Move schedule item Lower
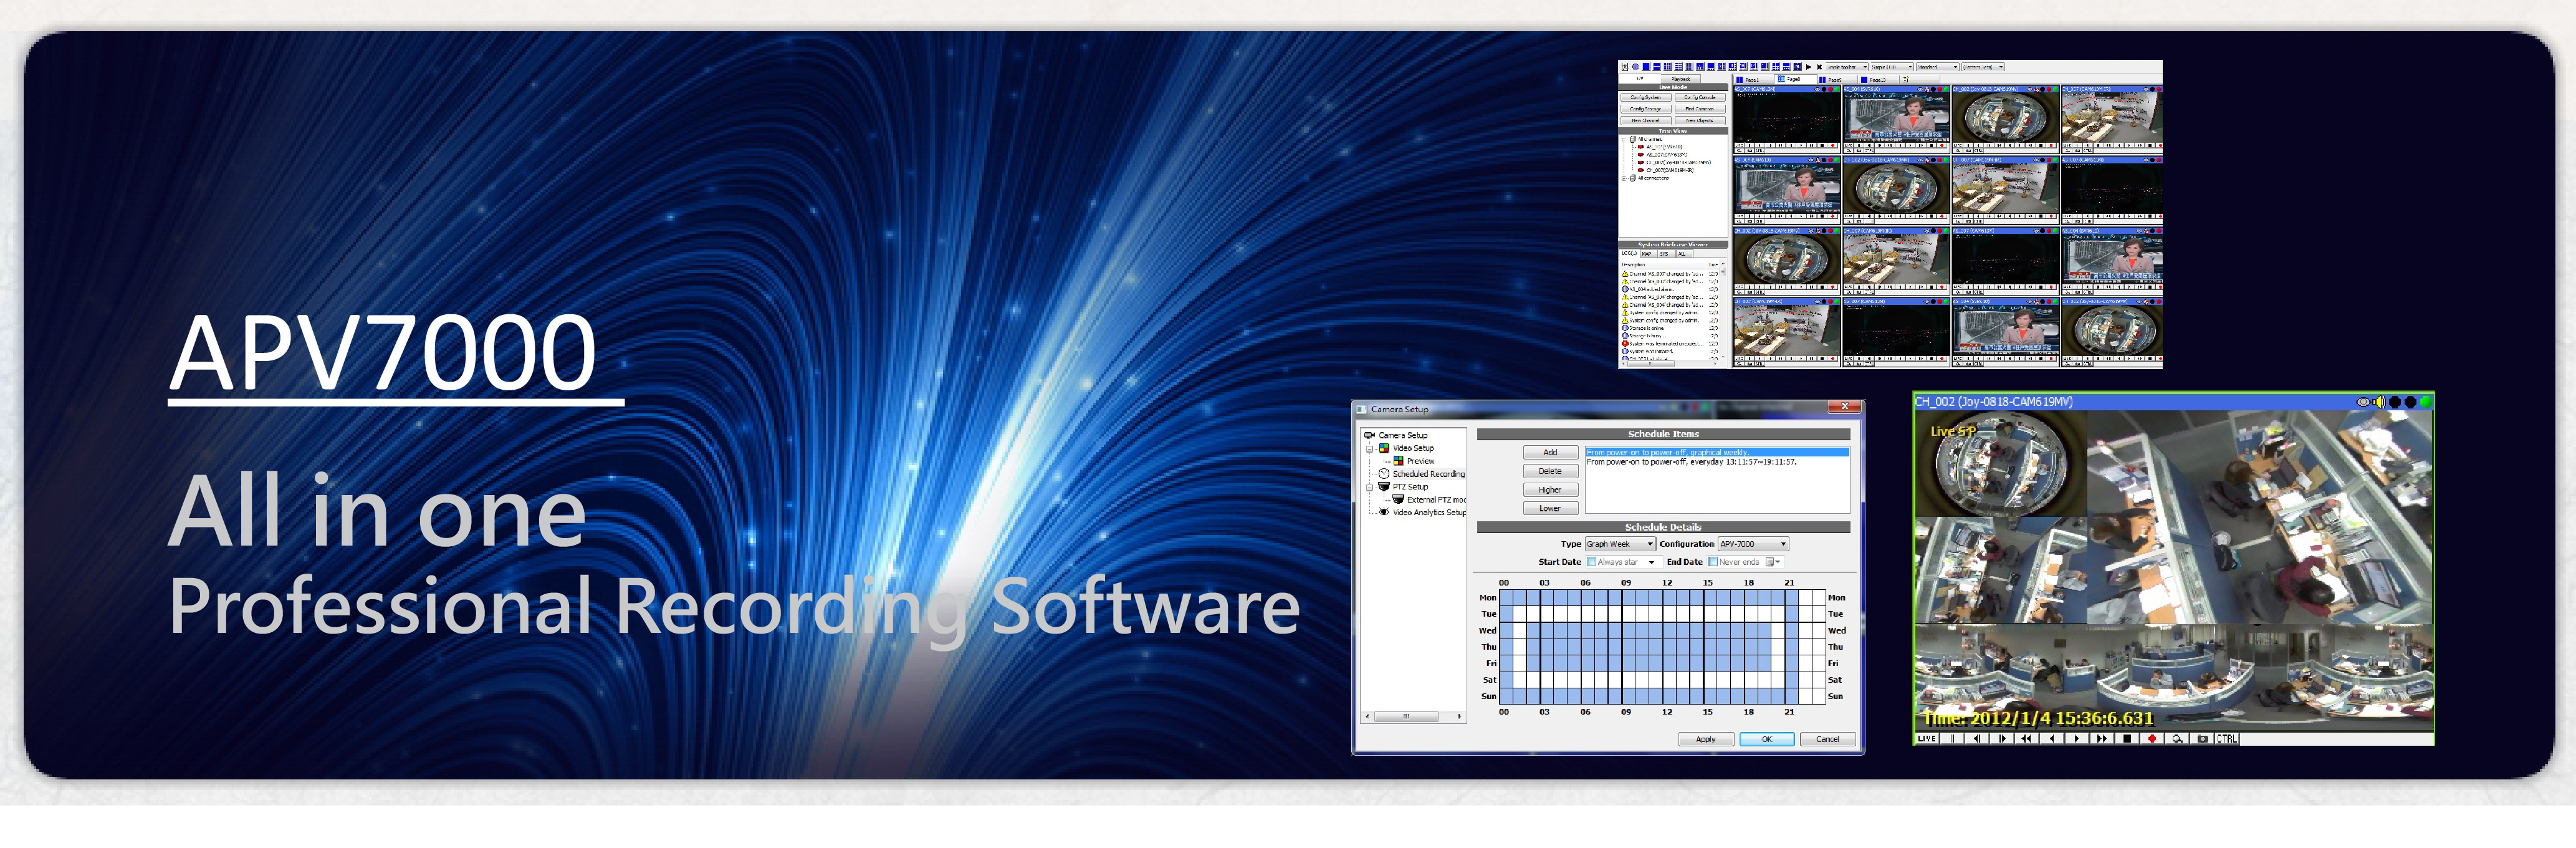The image size is (2576, 848). pyautogui.click(x=1551, y=509)
